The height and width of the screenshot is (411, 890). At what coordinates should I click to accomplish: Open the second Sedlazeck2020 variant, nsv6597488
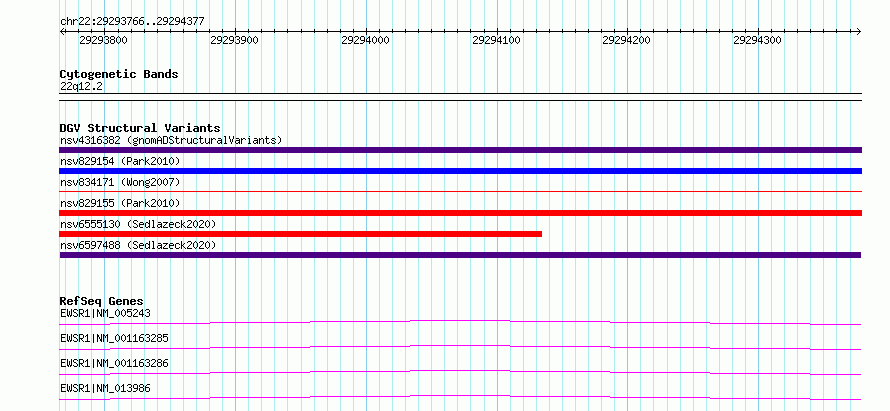138,245
